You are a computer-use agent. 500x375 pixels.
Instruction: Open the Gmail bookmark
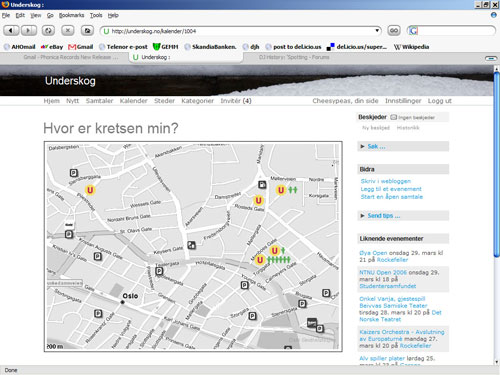click(81, 47)
